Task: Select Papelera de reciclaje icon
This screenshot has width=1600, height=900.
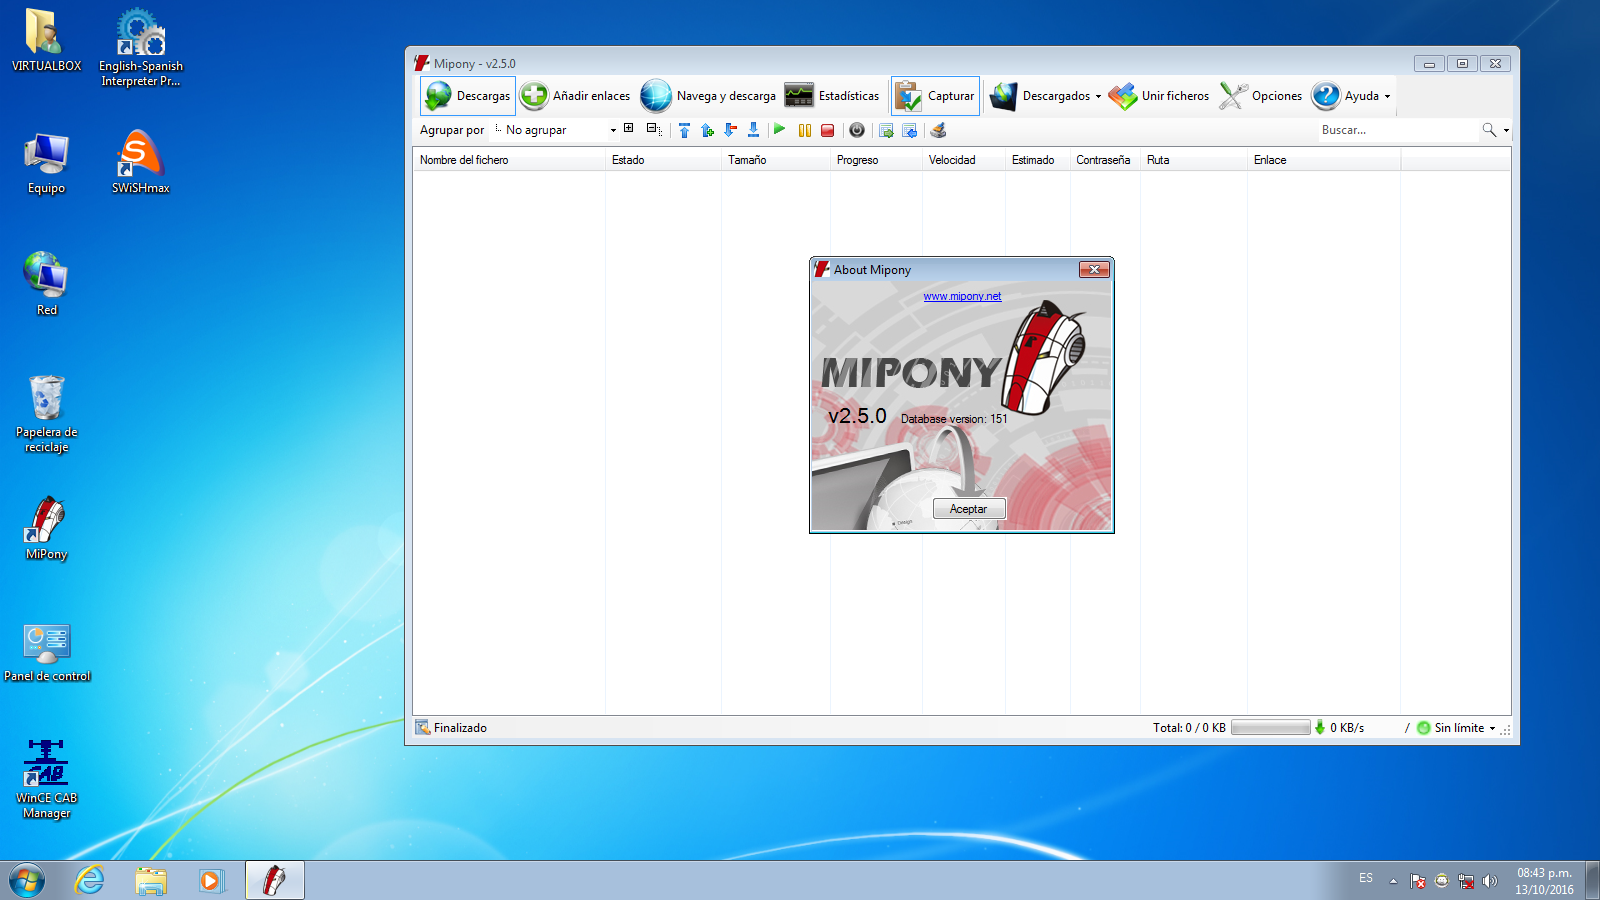Action: tap(46, 414)
